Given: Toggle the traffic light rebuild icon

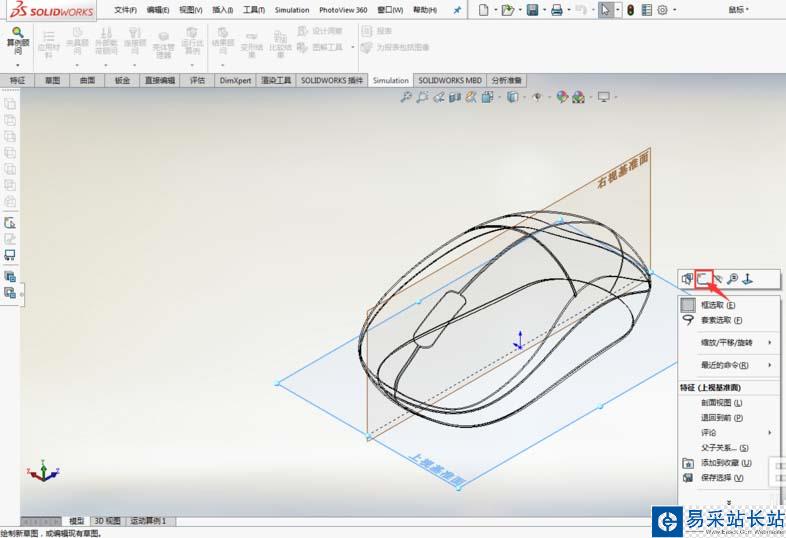Looking at the screenshot, I should click(x=630, y=10).
